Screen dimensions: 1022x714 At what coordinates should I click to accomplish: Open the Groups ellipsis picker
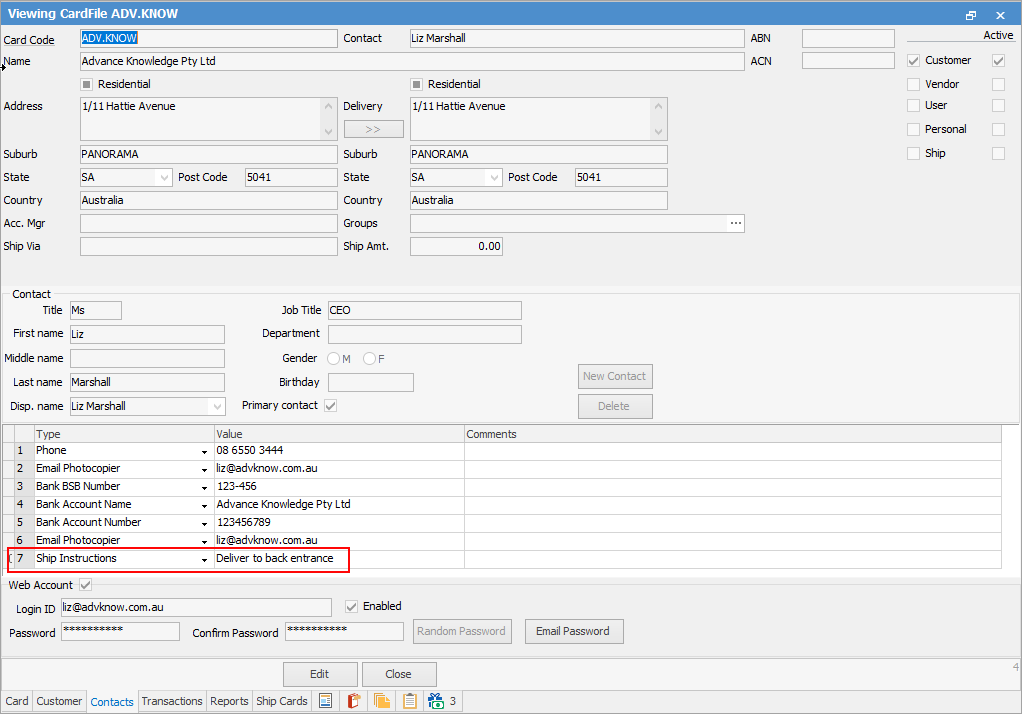(736, 224)
